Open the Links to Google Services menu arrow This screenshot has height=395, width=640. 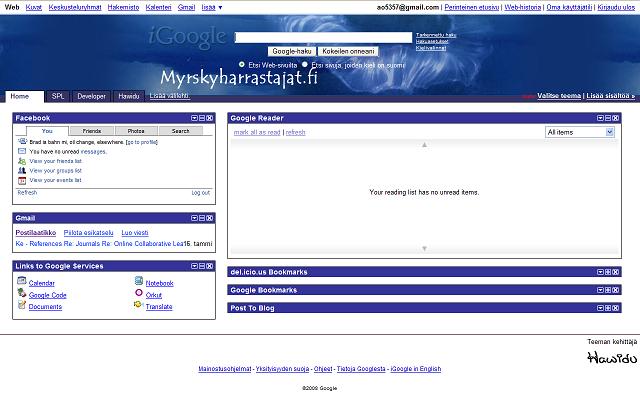[194, 266]
